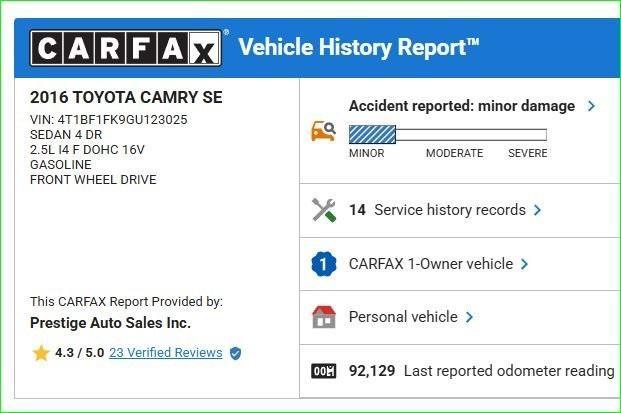Click the red house personal vehicle icon
621x413 pixels.
point(323,317)
